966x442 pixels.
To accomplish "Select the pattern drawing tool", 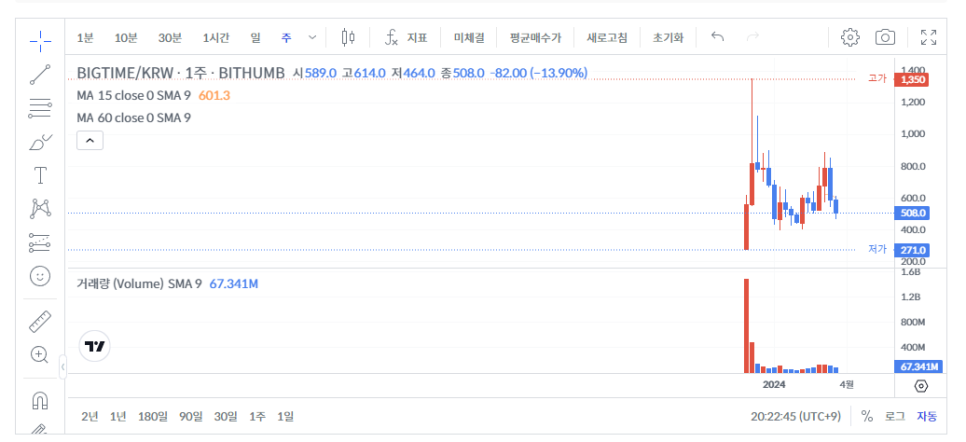I will tap(40, 209).
